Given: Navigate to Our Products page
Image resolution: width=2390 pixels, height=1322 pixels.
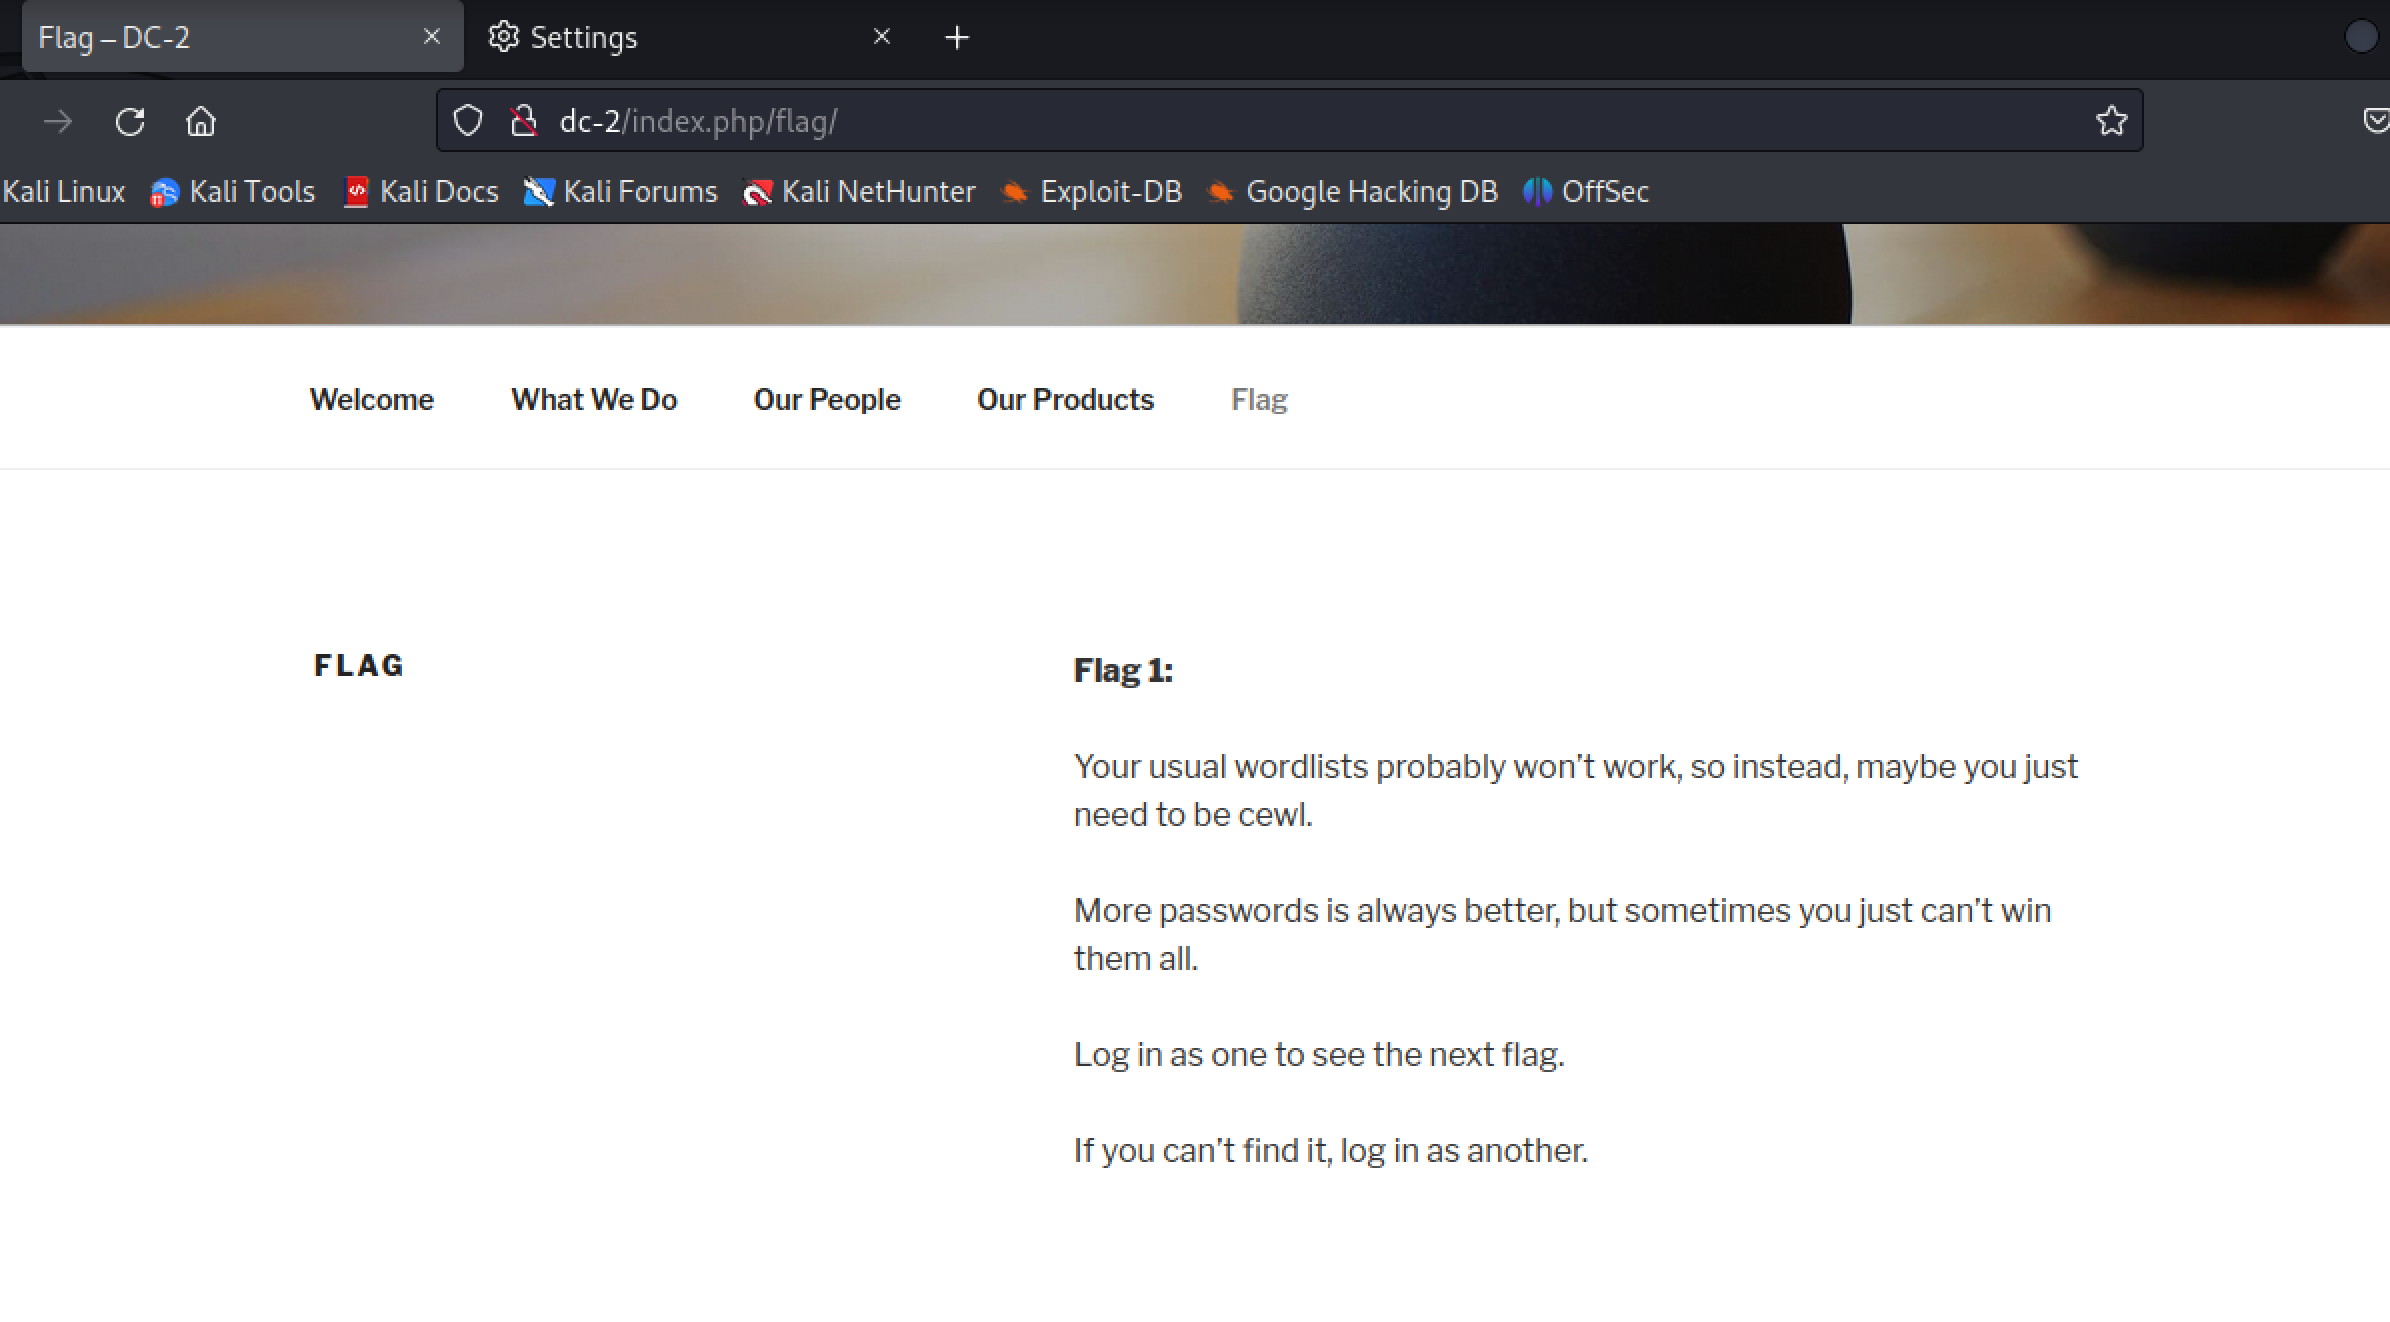Looking at the screenshot, I should click(x=1065, y=399).
